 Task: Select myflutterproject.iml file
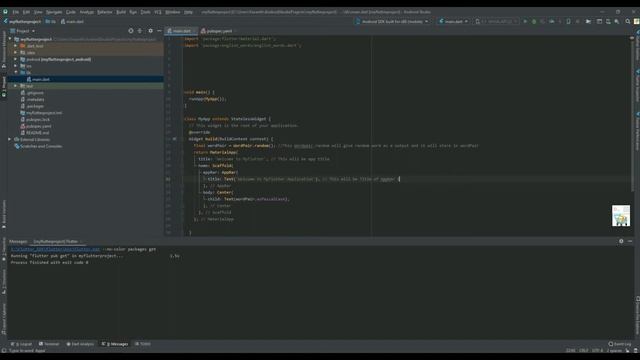pyautogui.click(x=44, y=113)
